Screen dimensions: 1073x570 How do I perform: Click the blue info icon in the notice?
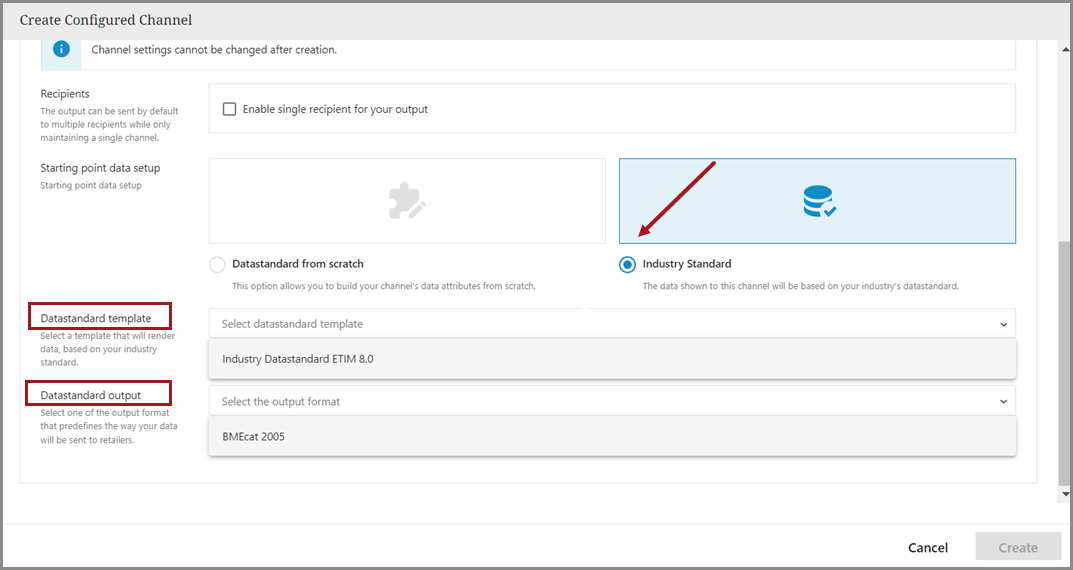[x=62, y=49]
